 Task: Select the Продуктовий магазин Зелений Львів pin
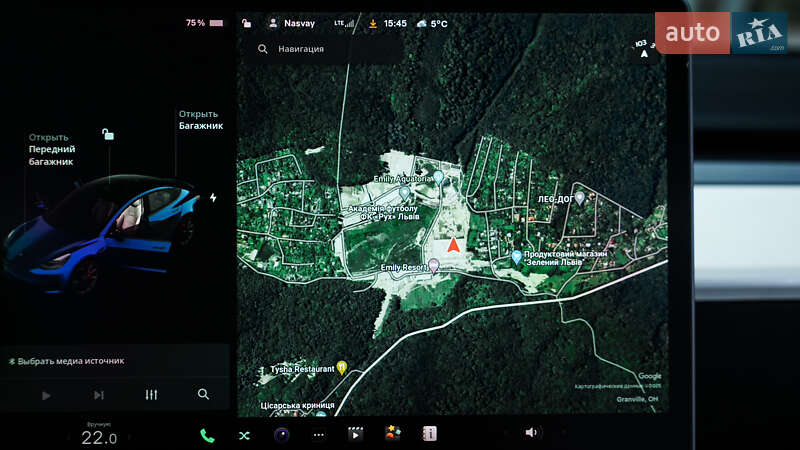tap(516, 257)
